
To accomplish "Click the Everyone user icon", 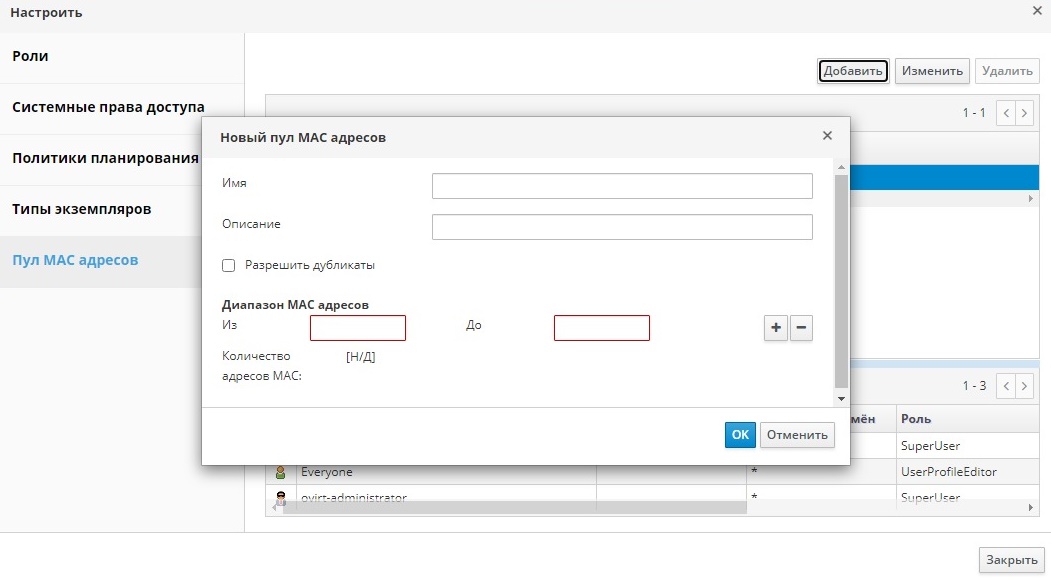I will [x=281, y=472].
